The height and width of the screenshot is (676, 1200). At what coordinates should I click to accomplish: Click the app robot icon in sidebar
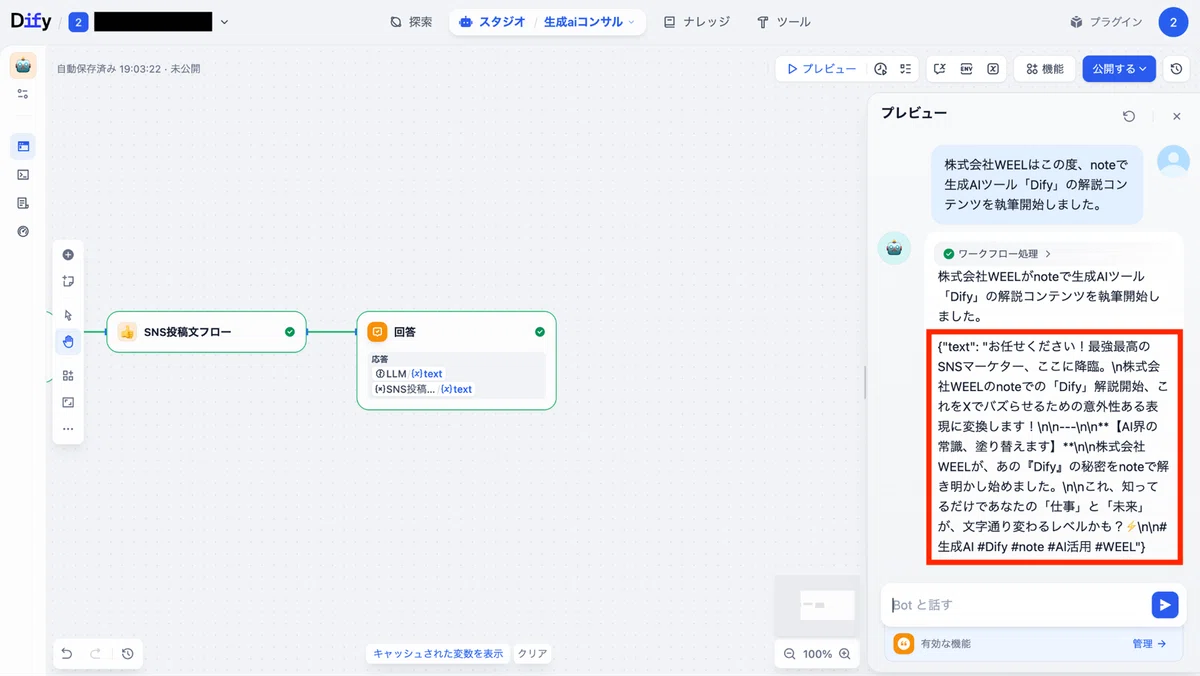(x=23, y=66)
